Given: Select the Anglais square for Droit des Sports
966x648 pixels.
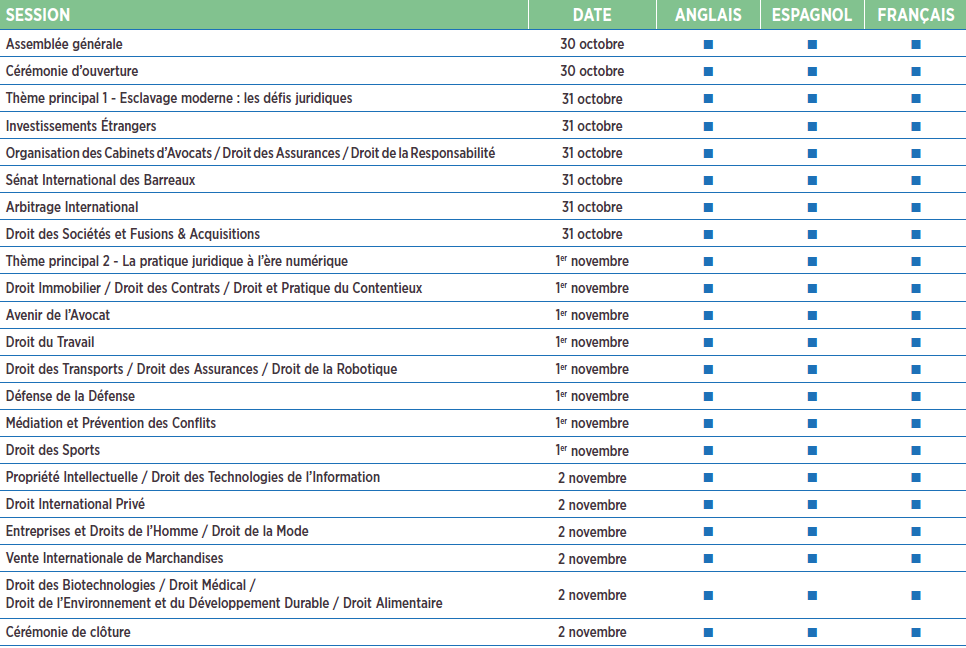Looking at the screenshot, I should [708, 450].
